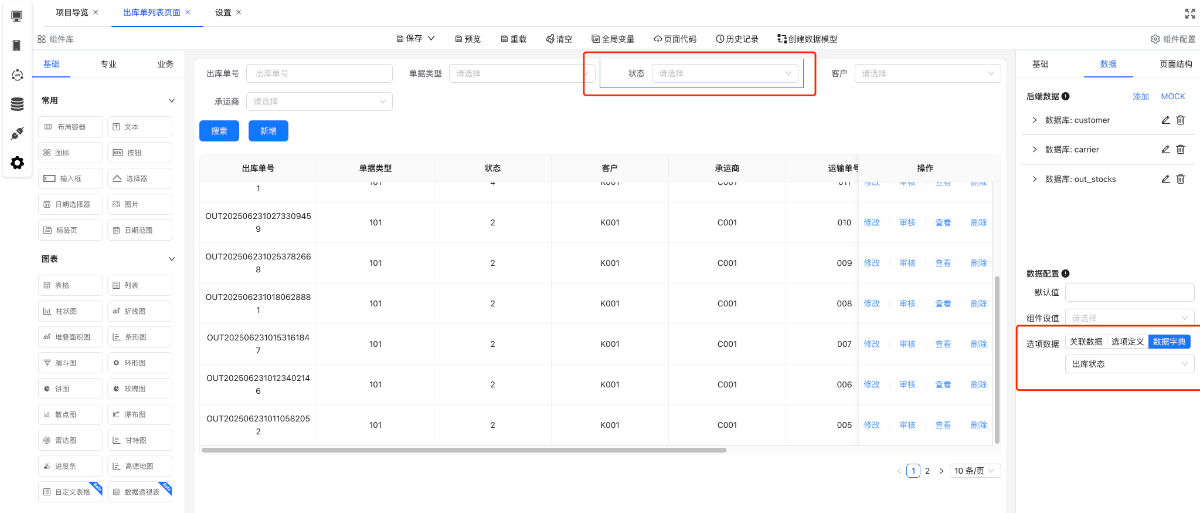Open 全局变量 global variables
The height and width of the screenshot is (513, 1200).
[x=613, y=39]
